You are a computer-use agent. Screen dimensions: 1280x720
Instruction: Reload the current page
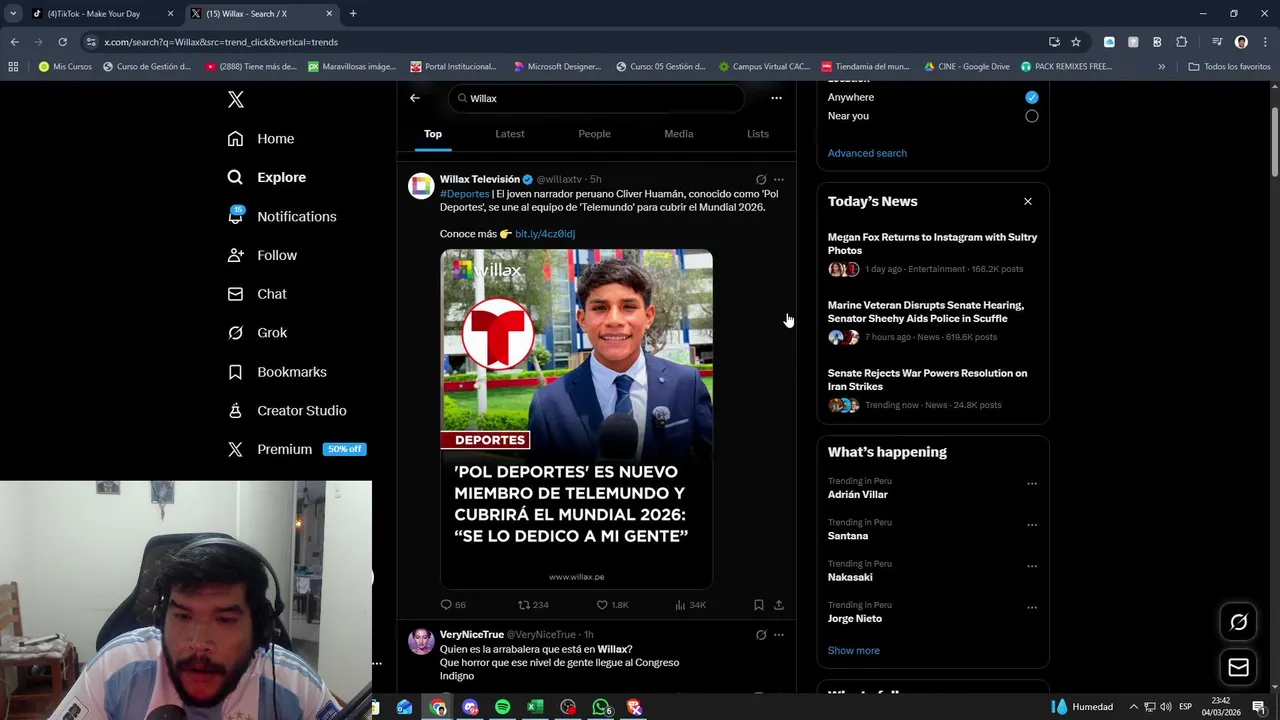pos(62,42)
